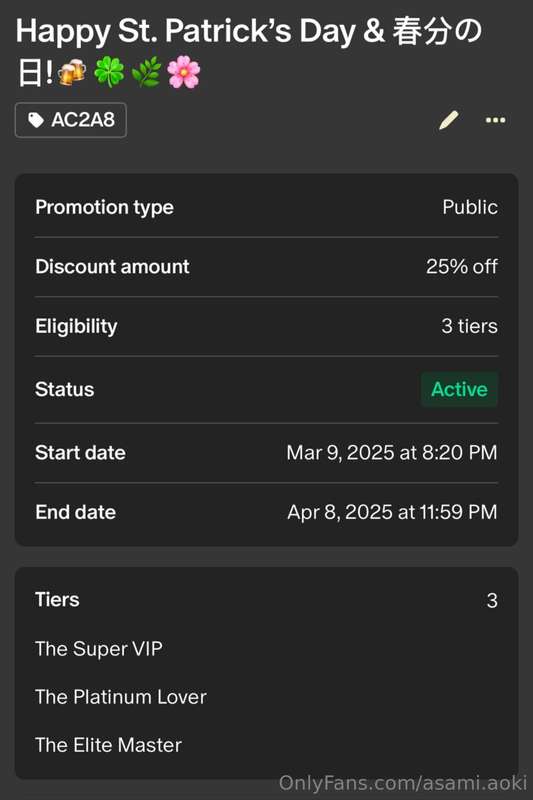
Task: Click the Tiers section header
Action: coord(57,599)
